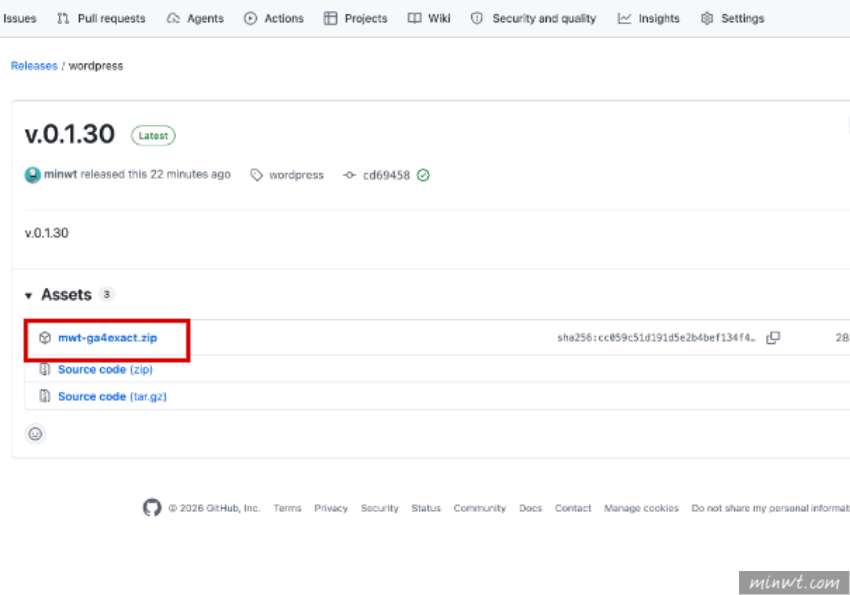Image resolution: width=850 pixels, height=595 pixels.
Task: Click the Assets heading
Action: pos(66,295)
